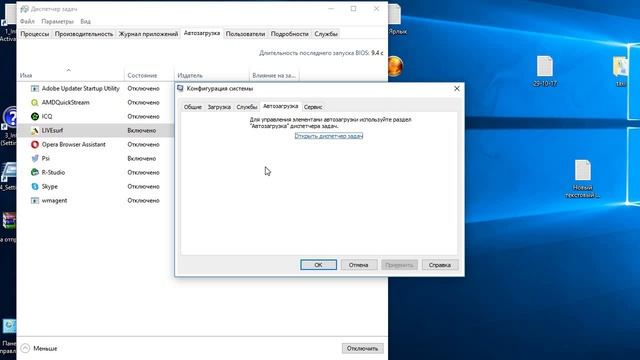
Task: Select the 'Opera Browser Assistant' name
Action: (x=73, y=144)
